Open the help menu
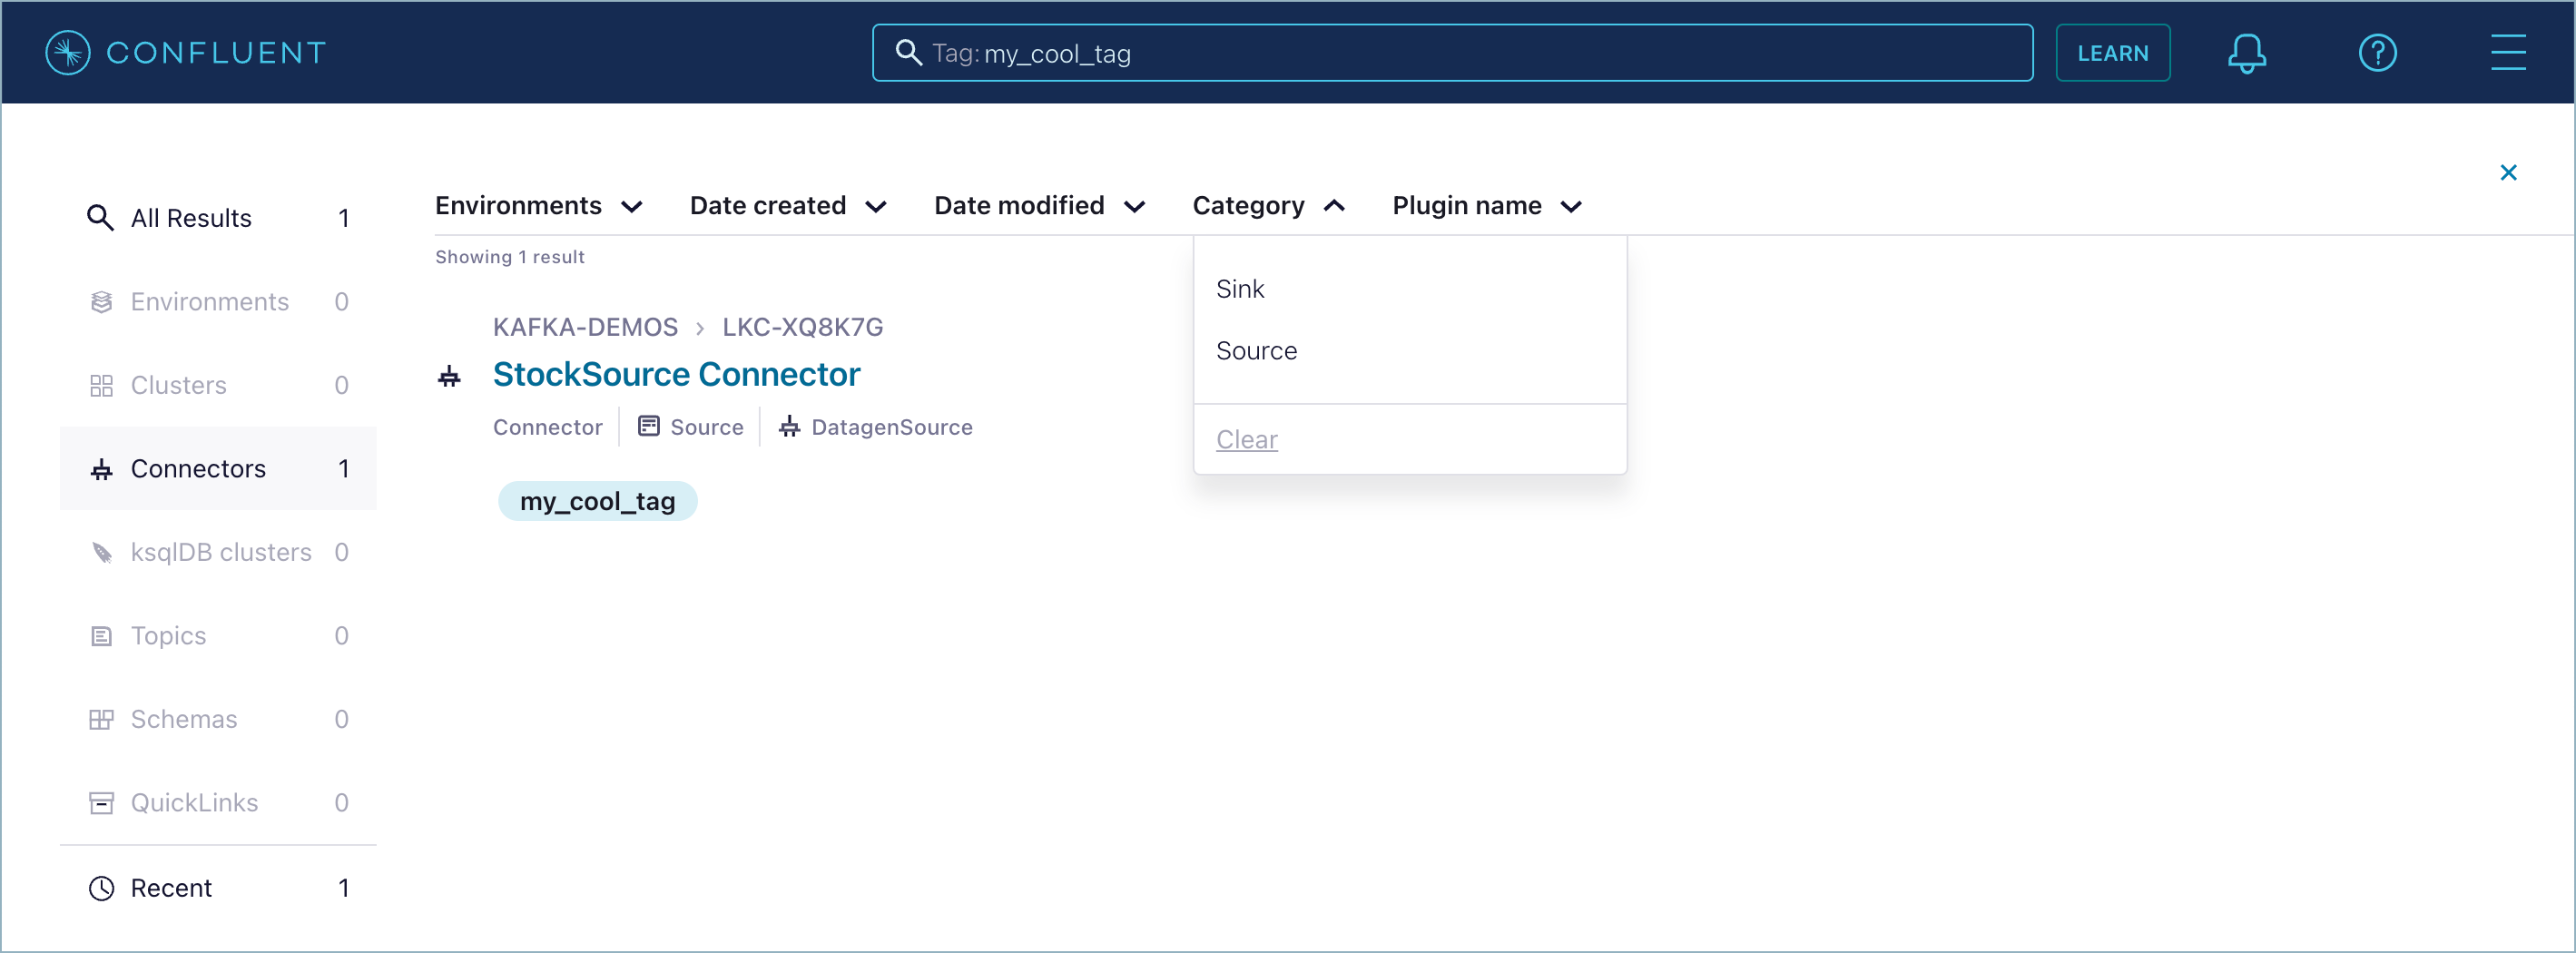 2379,53
